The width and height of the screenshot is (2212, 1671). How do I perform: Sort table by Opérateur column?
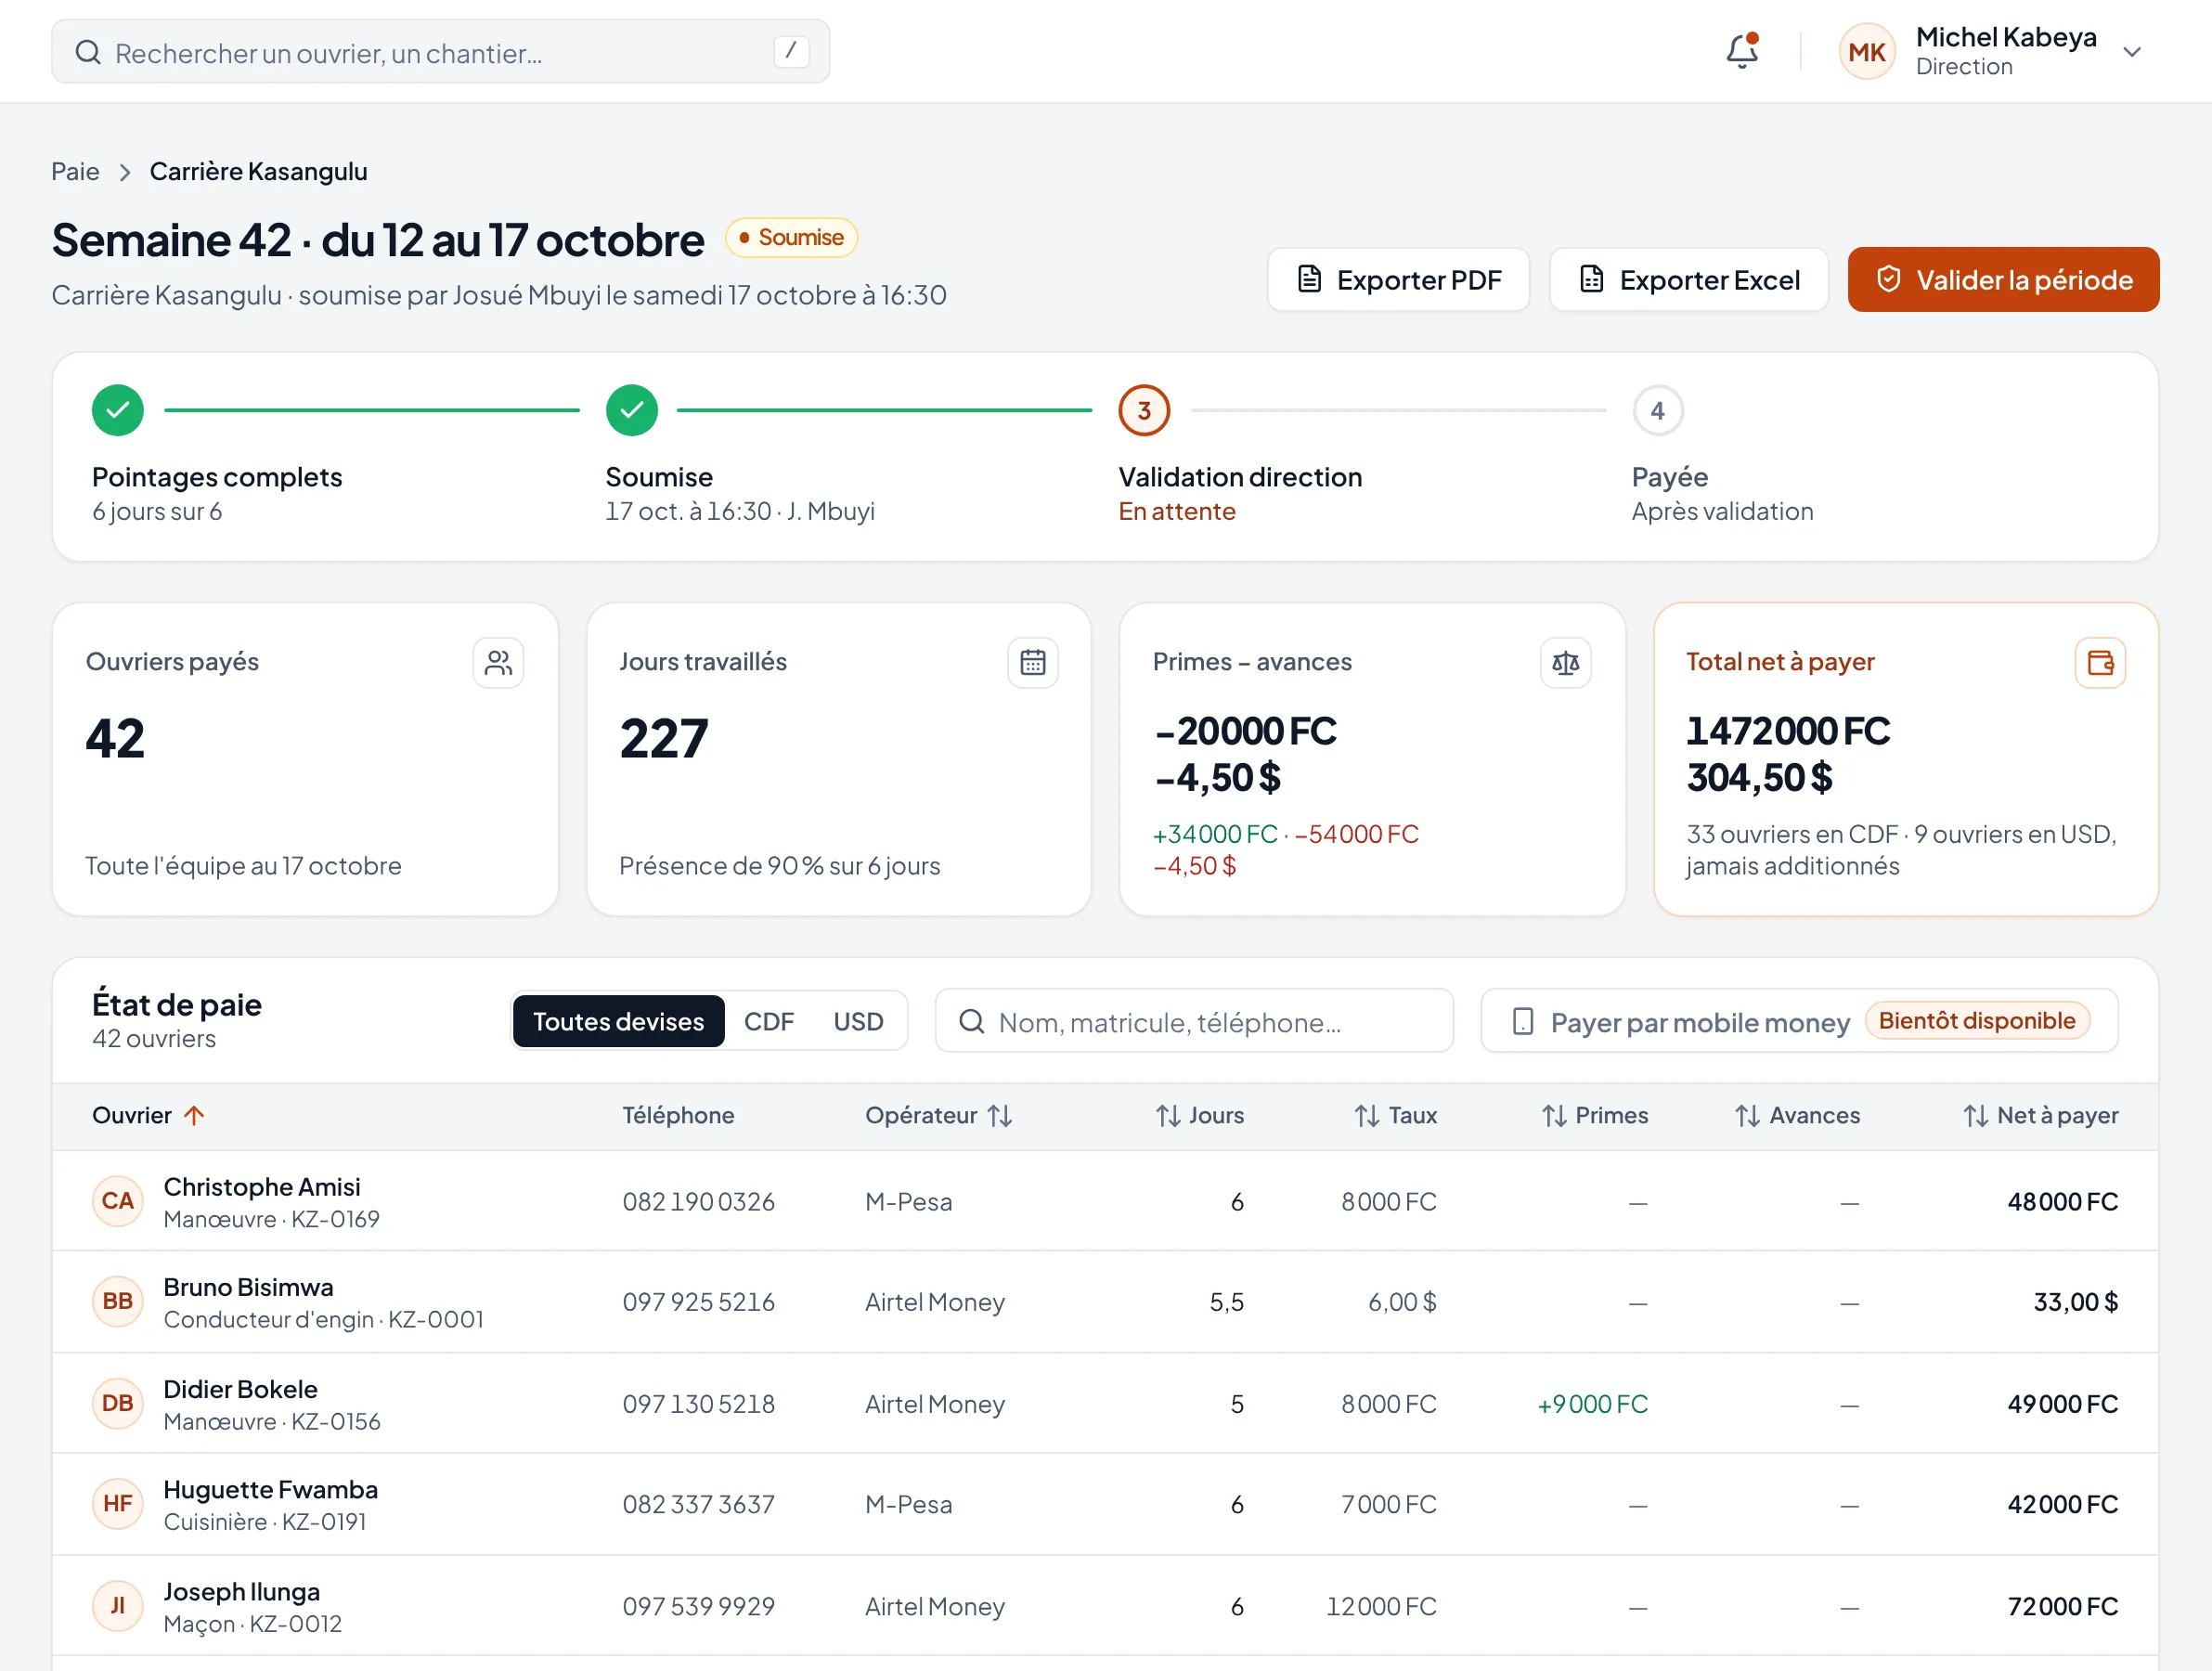(x=938, y=1115)
